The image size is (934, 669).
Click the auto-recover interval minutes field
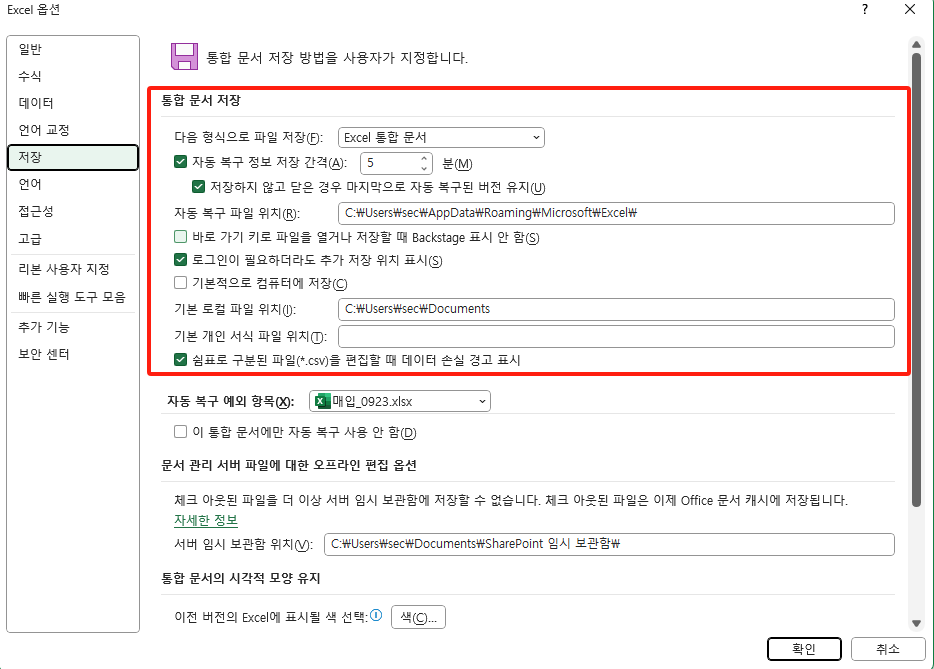point(390,163)
